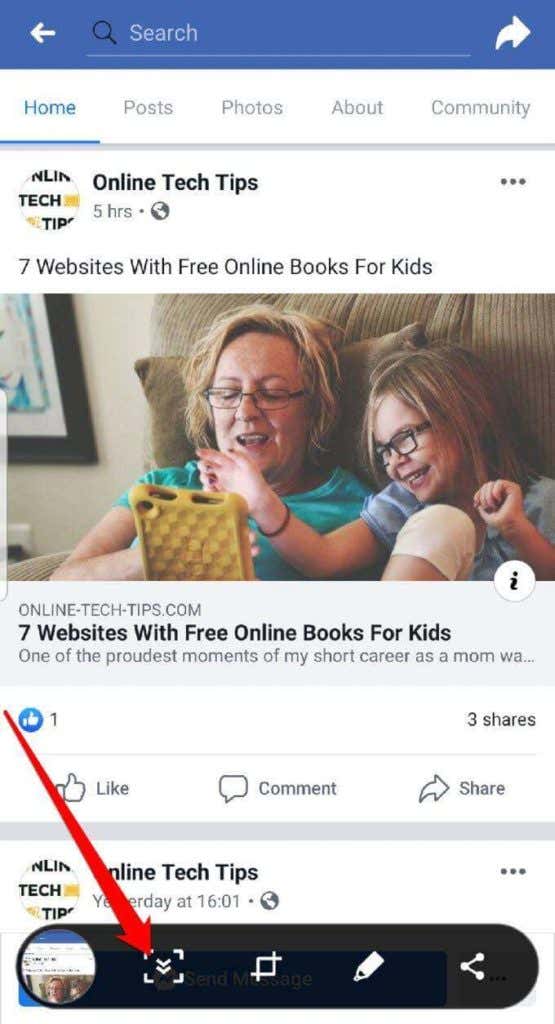
Task: Open the 7 Websites article link title
Action: 234,632
